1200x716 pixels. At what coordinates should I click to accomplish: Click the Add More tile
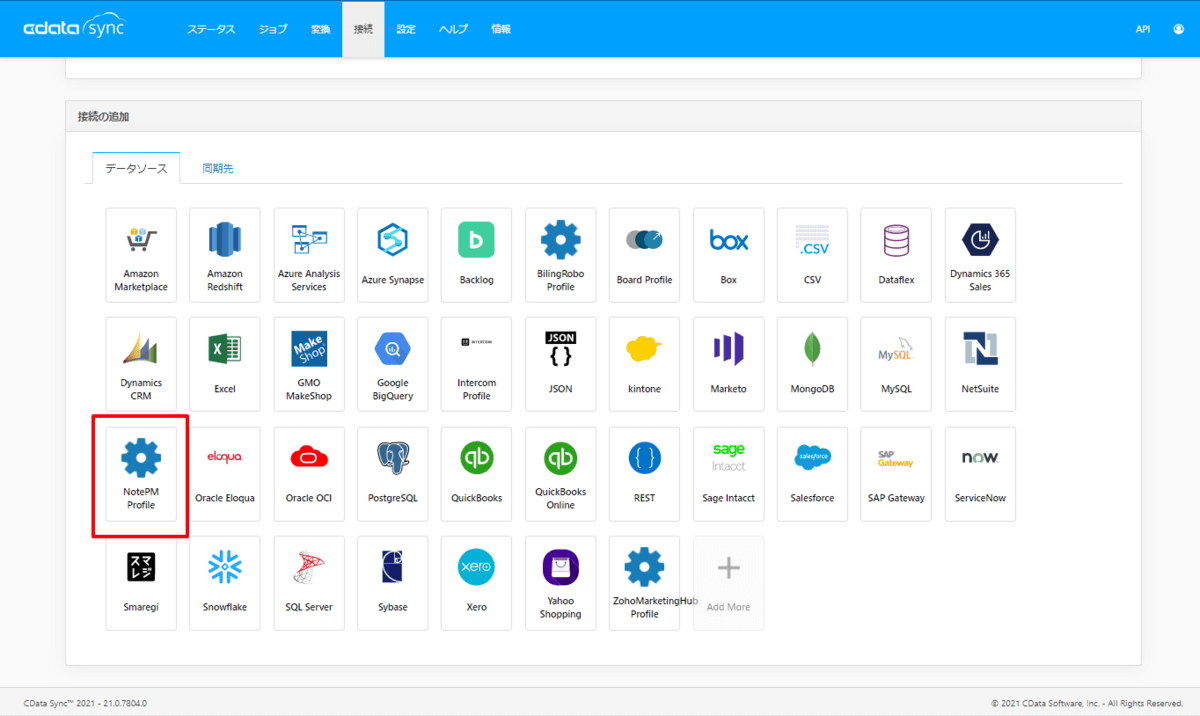click(x=729, y=583)
